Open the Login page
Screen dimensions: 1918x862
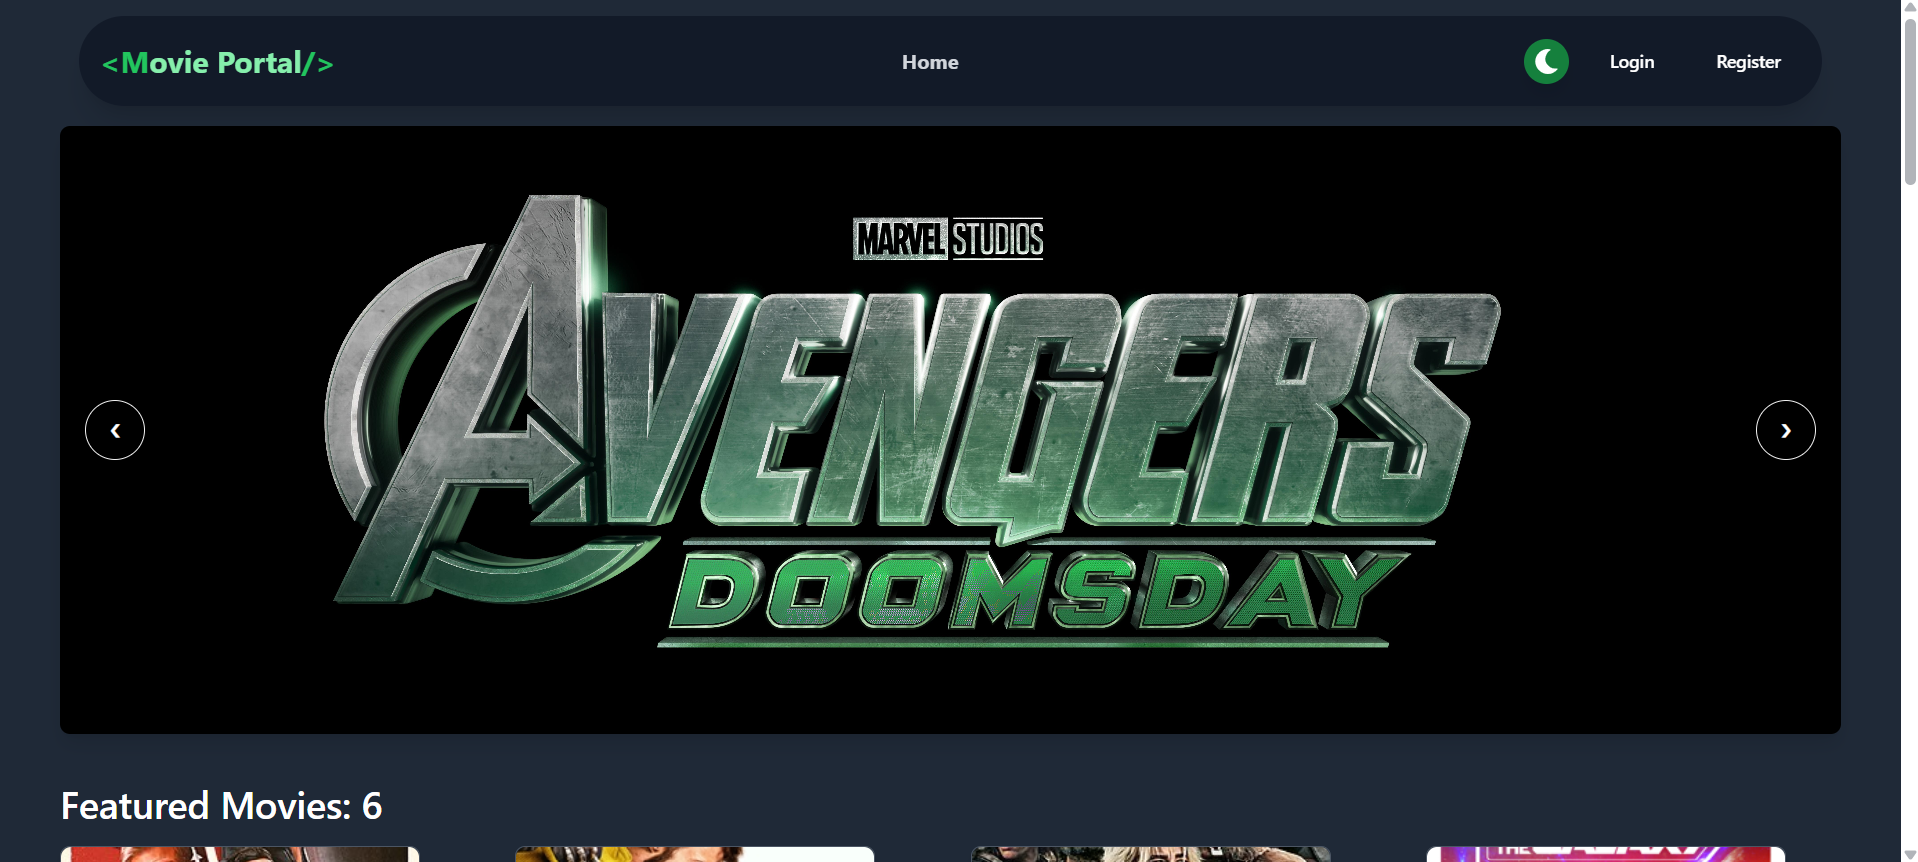1632,62
